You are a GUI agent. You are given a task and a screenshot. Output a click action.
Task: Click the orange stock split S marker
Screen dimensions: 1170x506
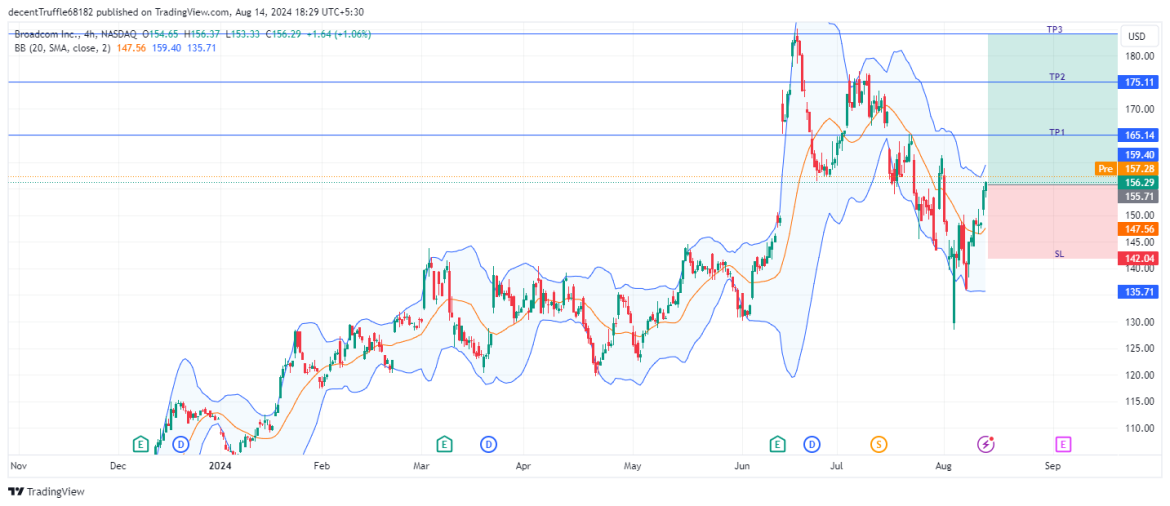tap(878, 443)
